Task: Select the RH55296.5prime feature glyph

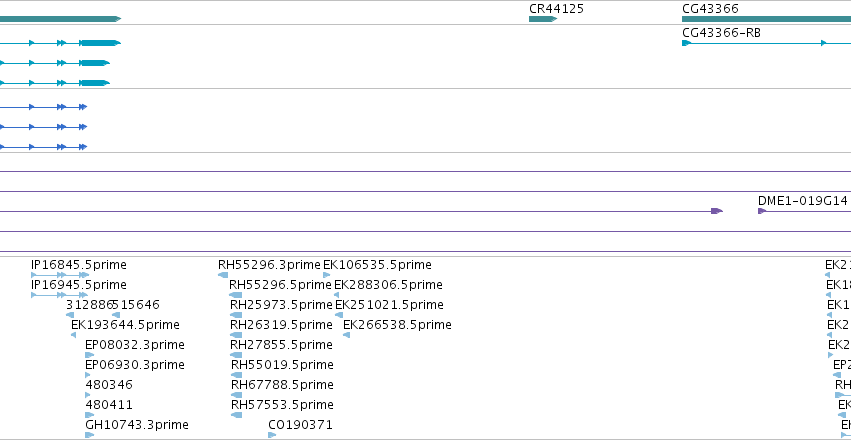Action: pyautogui.click(x=236, y=295)
